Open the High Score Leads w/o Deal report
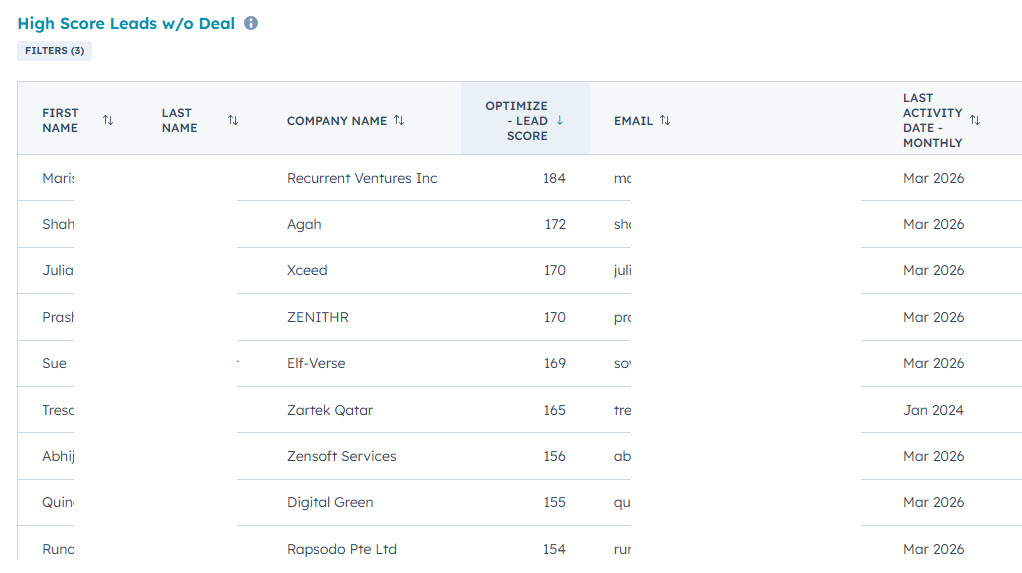Image resolution: width=1022 pixels, height=573 pixels. pyautogui.click(x=126, y=23)
